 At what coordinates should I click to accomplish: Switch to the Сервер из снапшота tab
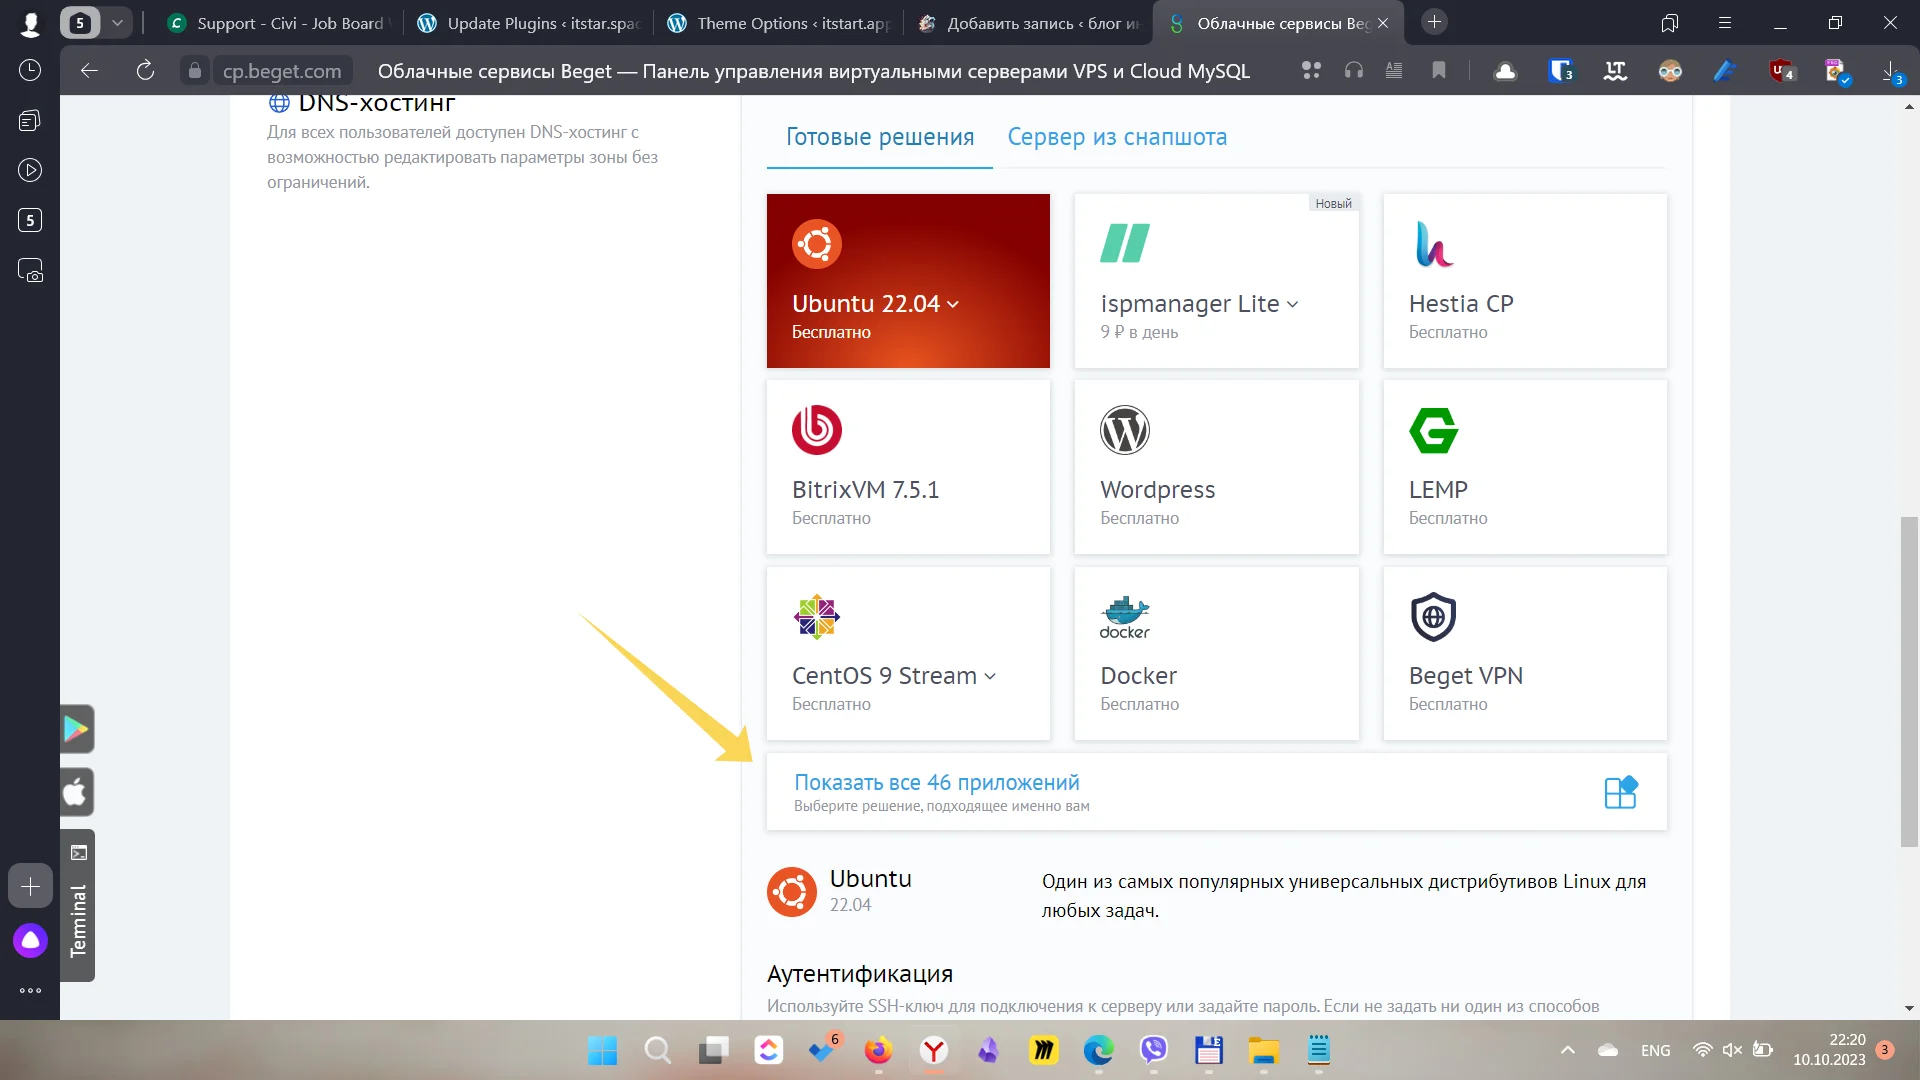click(x=1117, y=137)
